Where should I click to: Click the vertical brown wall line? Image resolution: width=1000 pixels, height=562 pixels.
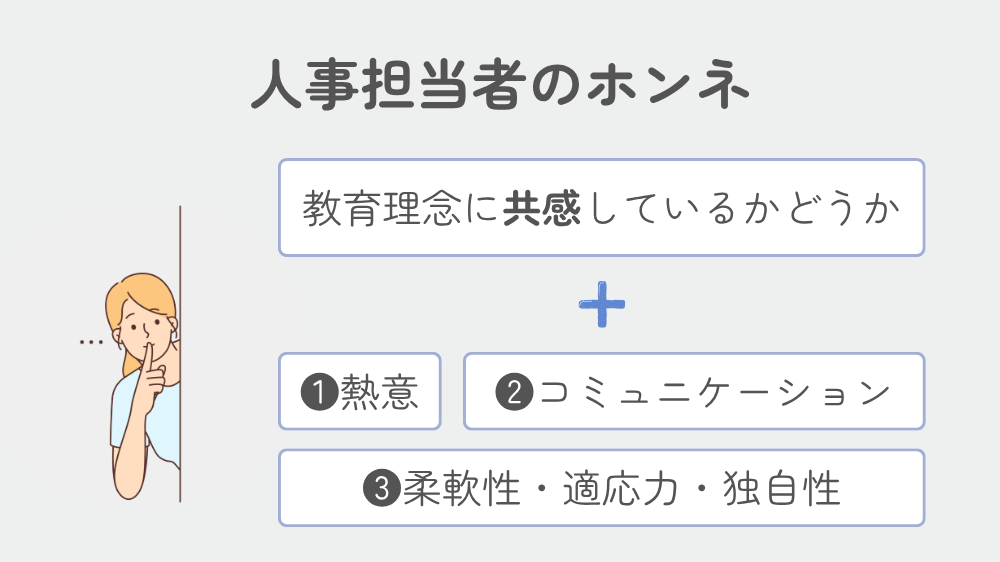click(180, 354)
